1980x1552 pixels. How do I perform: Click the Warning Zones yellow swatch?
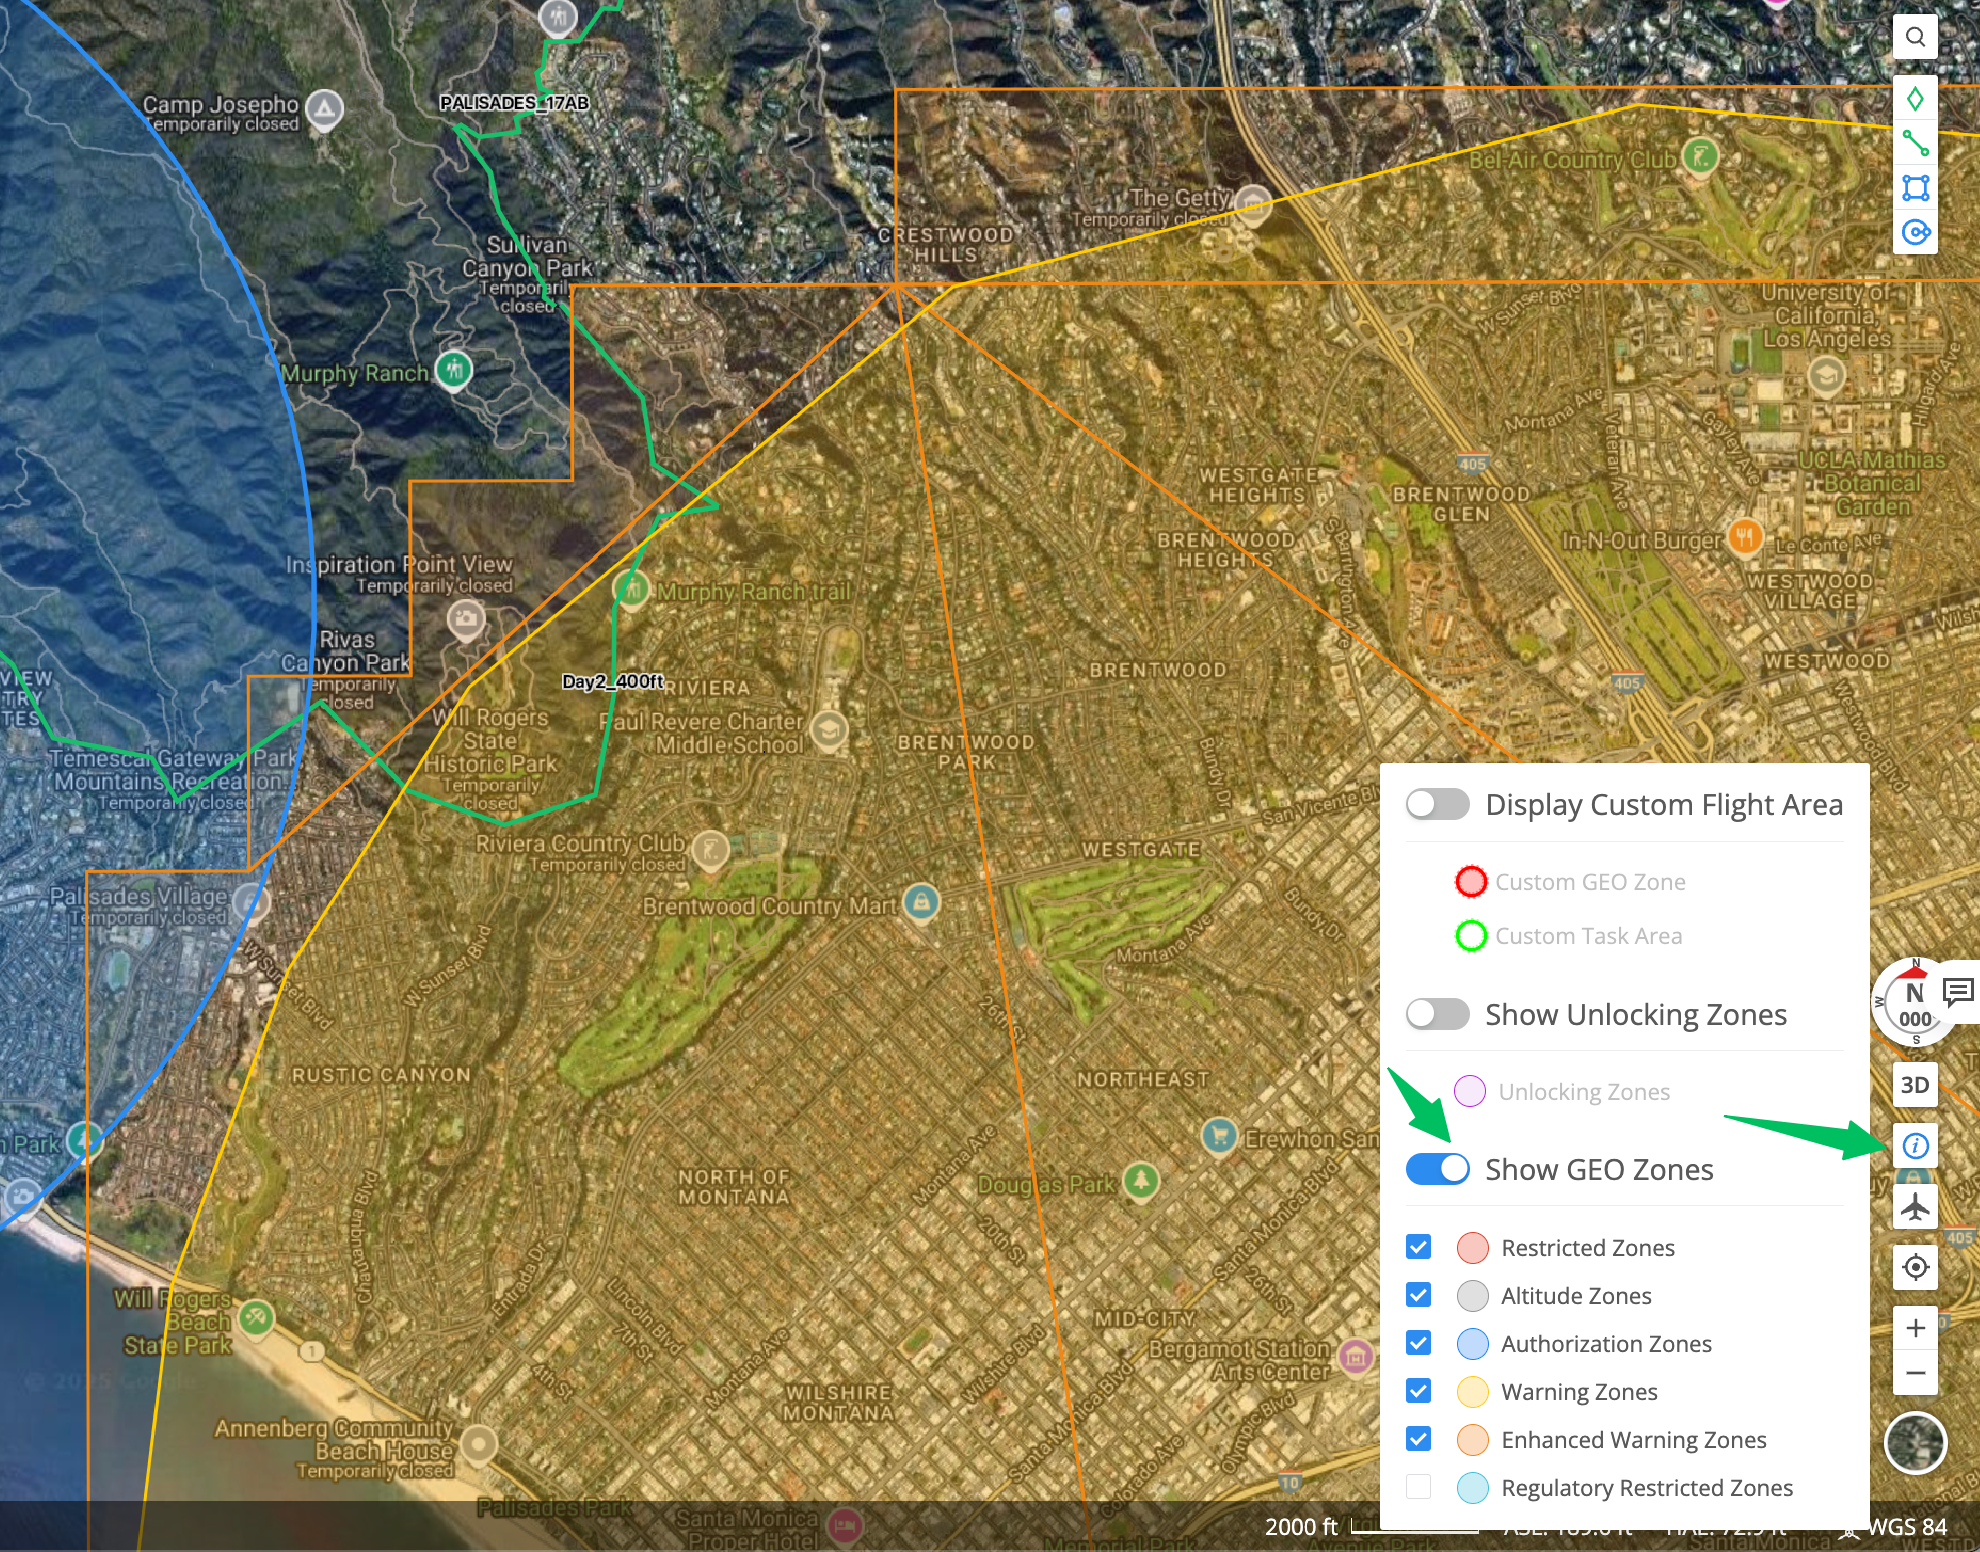pyautogui.click(x=1473, y=1392)
